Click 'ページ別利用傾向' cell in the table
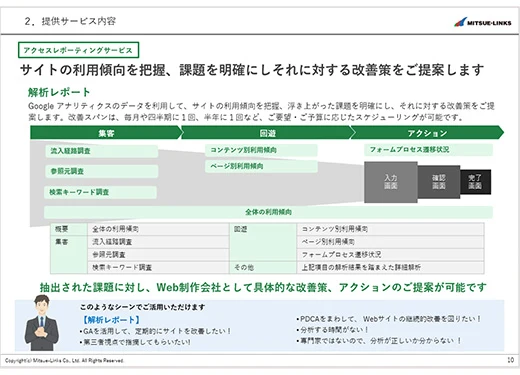The height and width of the screenshot is (375, 520). coord(390,242)
